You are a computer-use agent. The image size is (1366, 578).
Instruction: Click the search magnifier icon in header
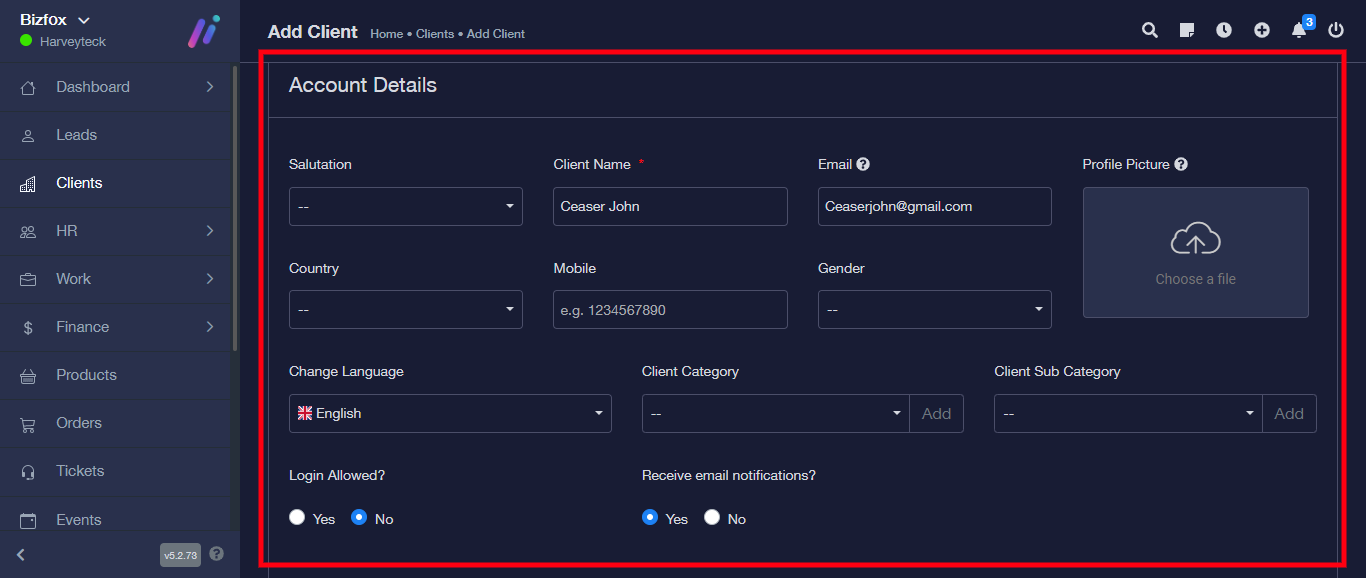pos(1150,30)
